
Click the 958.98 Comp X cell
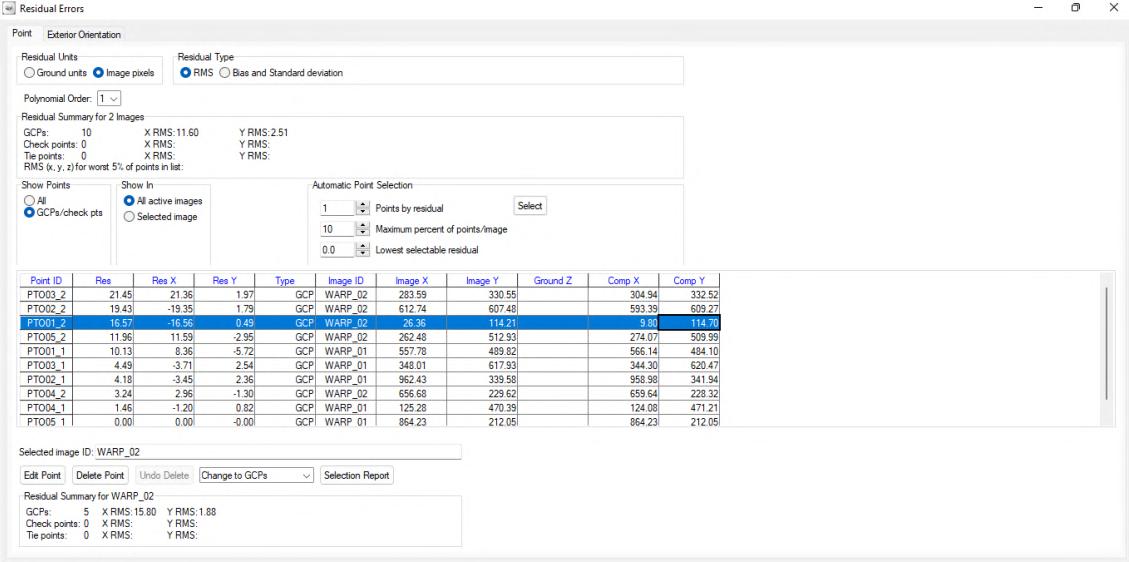coord(623,379)
